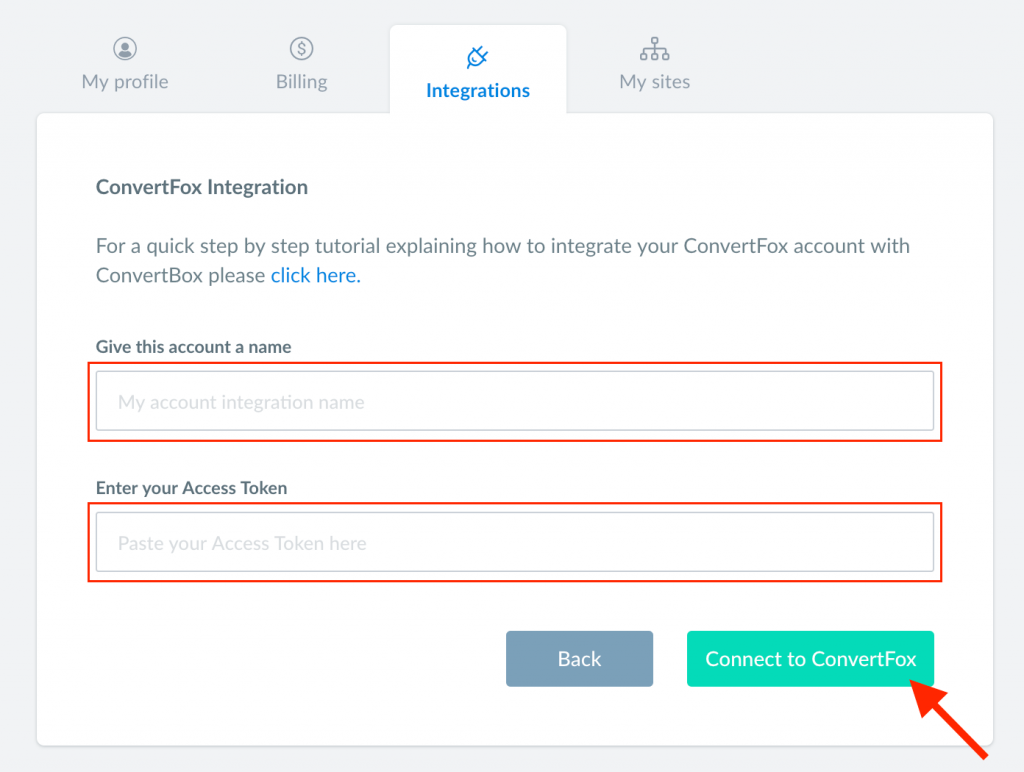Click 'My account integration name' placeholder text
The height and width of the screenshot is (772, 1024).
(x=241, y=402)
